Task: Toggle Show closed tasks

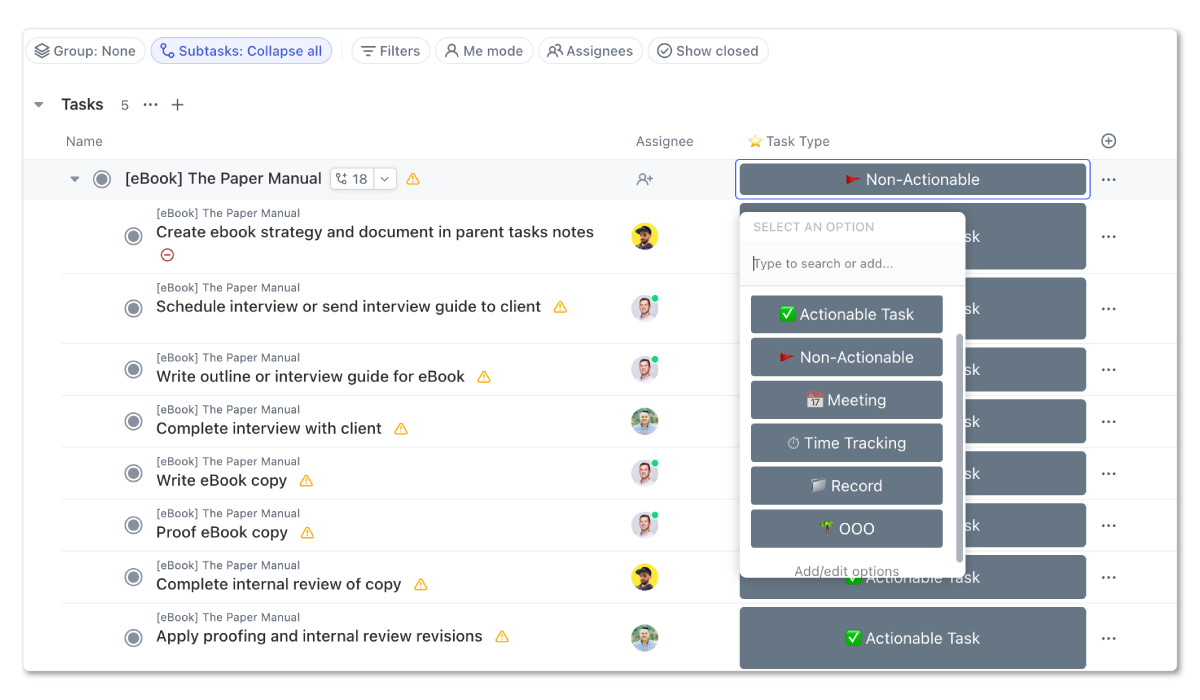Action: point(708,50)
